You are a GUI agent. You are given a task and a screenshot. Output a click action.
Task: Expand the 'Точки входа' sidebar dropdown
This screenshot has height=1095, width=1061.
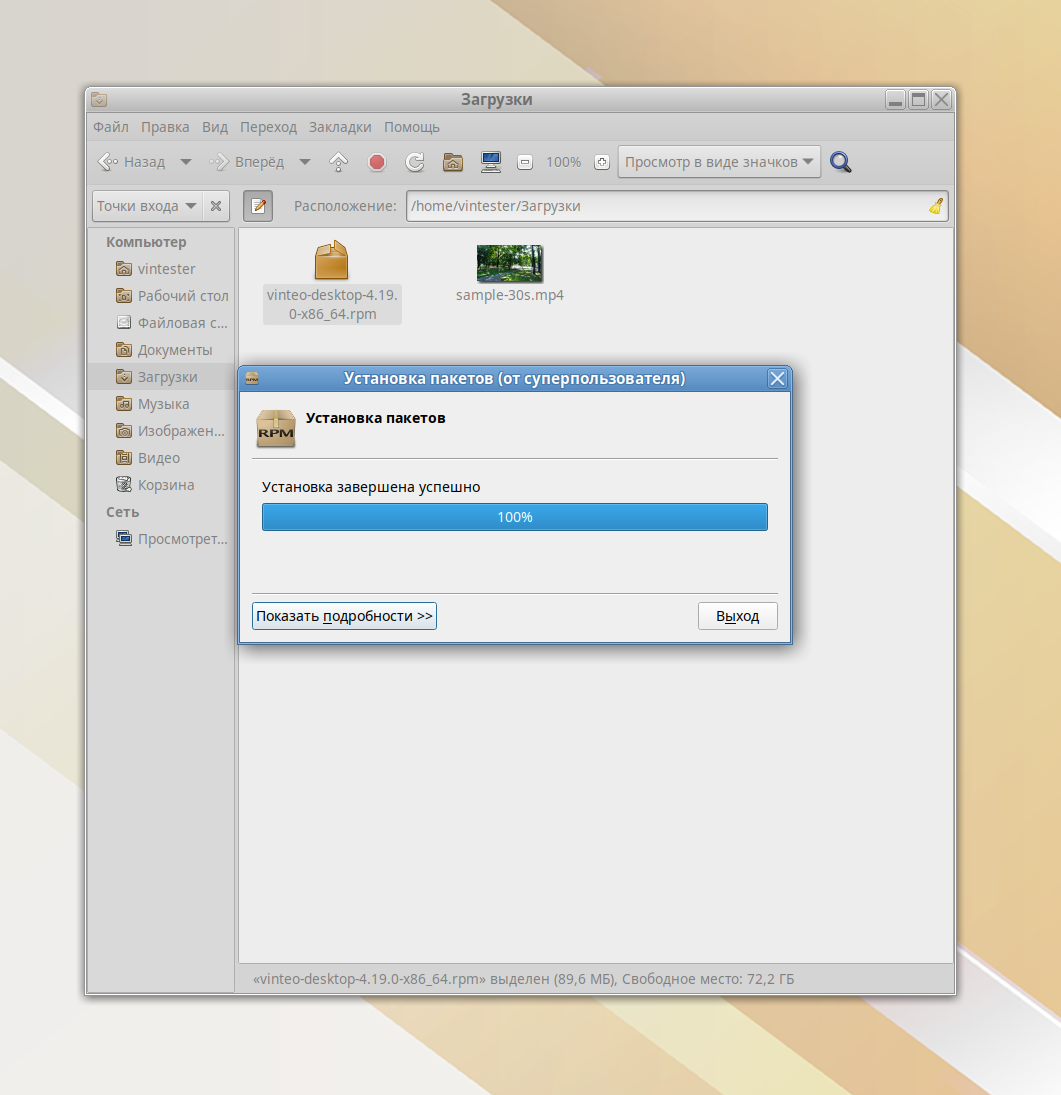[147, 206]
